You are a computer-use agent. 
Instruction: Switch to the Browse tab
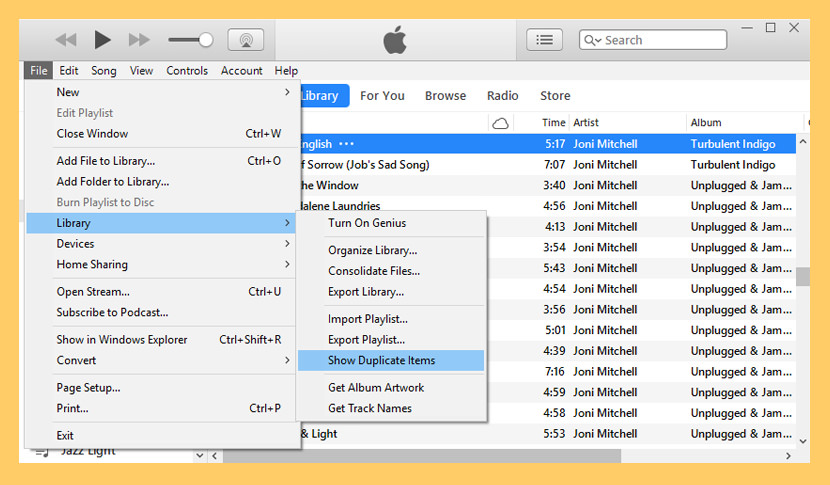(445, 96)
